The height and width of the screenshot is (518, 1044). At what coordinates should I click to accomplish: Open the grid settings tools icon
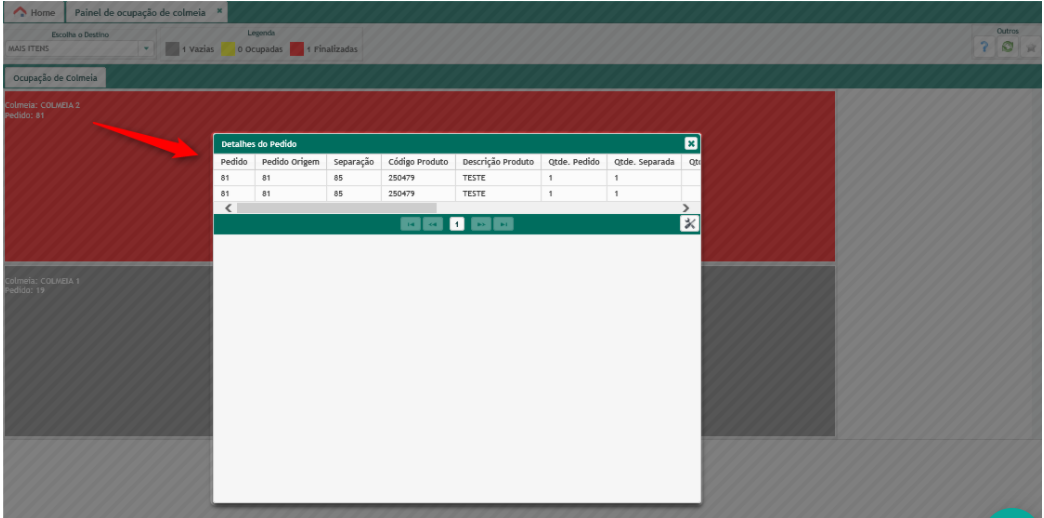(x=690, y=224)
